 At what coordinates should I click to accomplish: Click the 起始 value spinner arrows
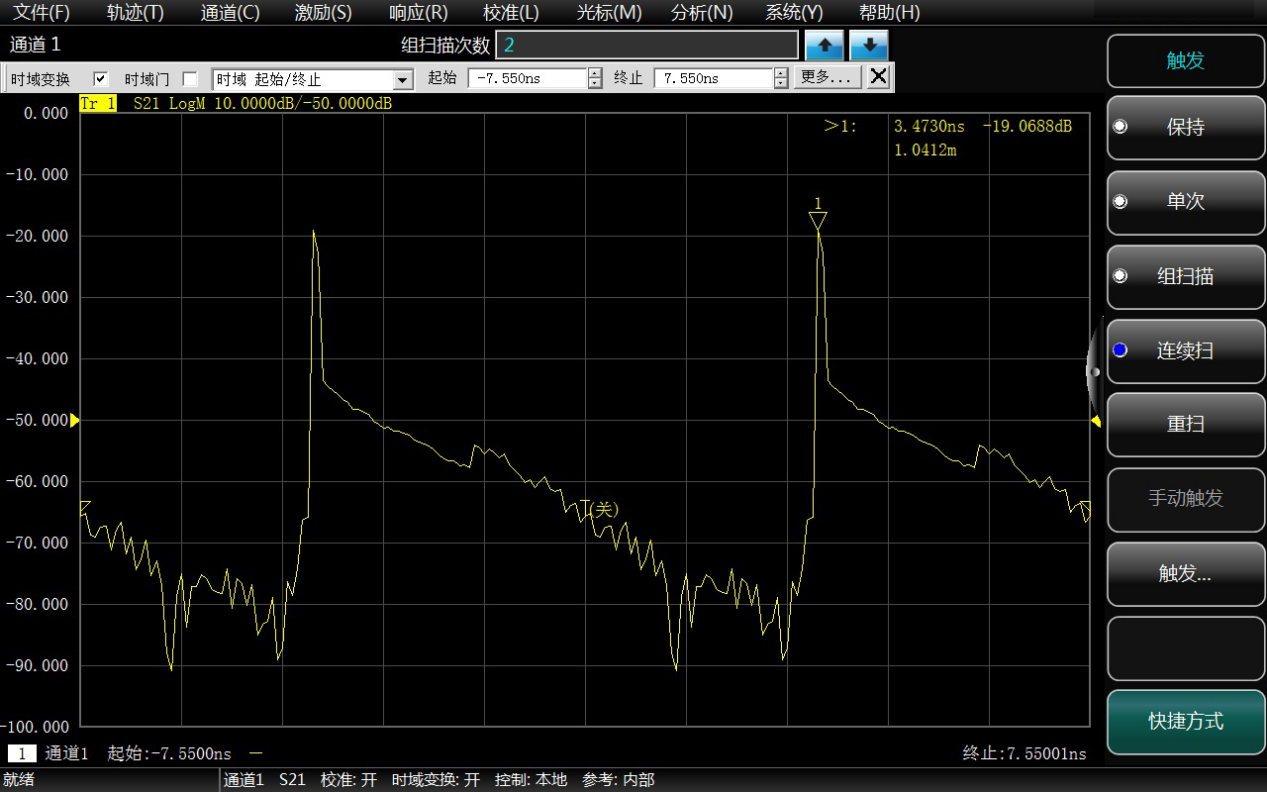(x=595, y=79)
